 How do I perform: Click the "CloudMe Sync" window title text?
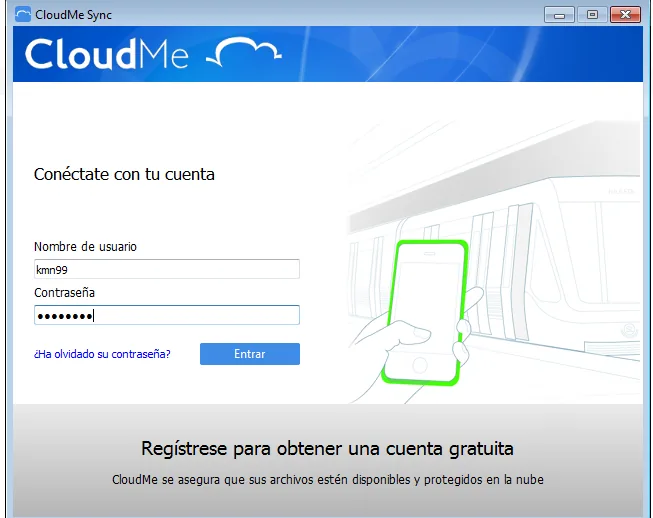click(x=74, y=15)
